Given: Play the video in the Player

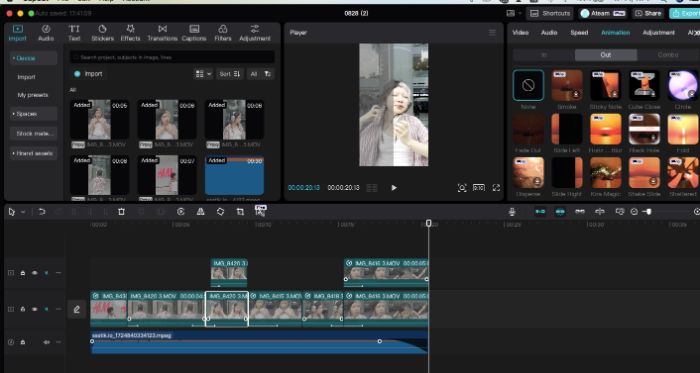Looking at the screenshot, I should 394,188.
